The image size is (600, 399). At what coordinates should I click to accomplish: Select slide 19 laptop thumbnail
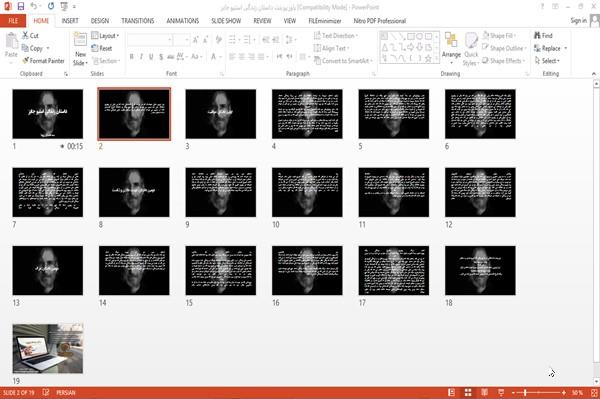47,349
